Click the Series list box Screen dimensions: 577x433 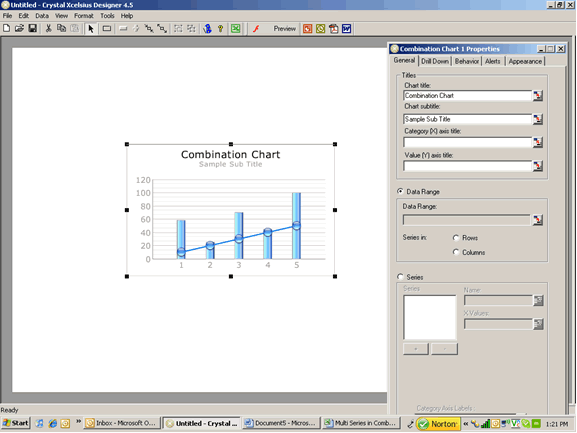tap(429, 317)
